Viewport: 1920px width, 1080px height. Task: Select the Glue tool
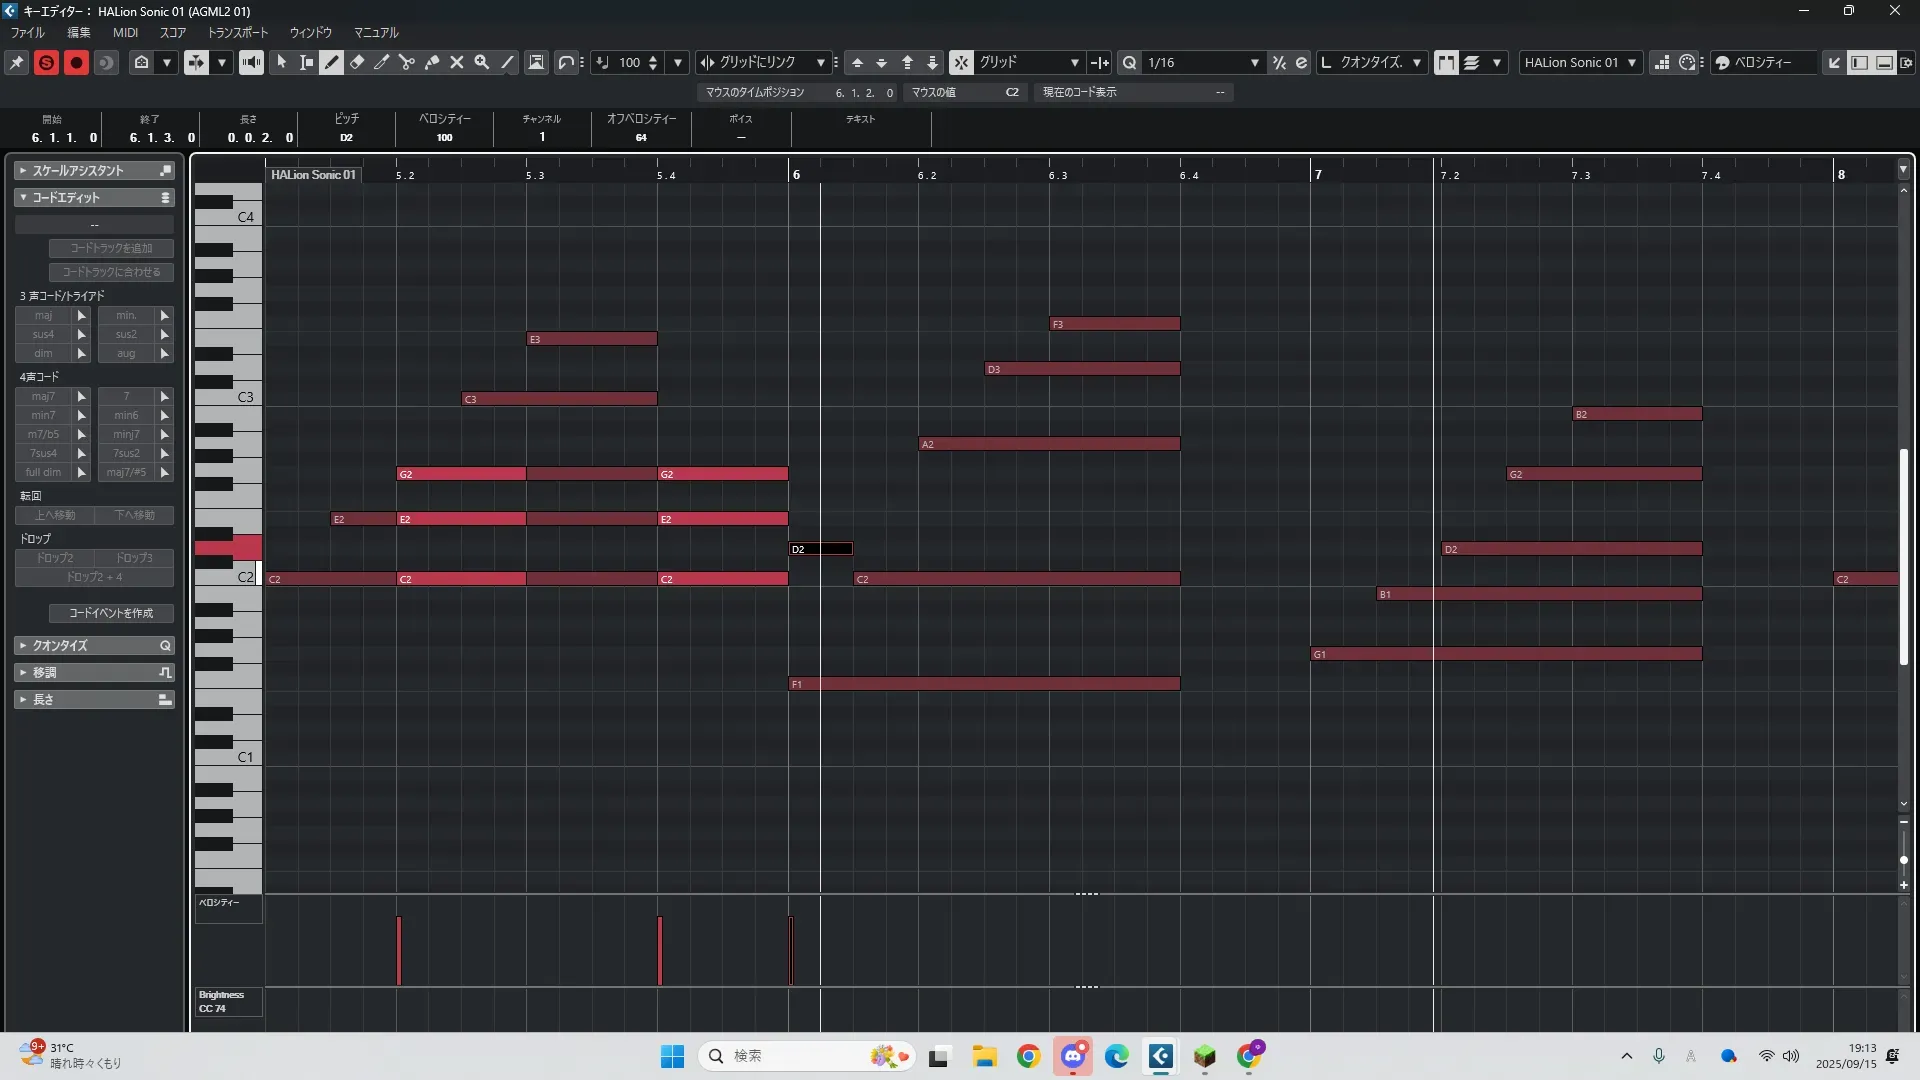point(432,62)
